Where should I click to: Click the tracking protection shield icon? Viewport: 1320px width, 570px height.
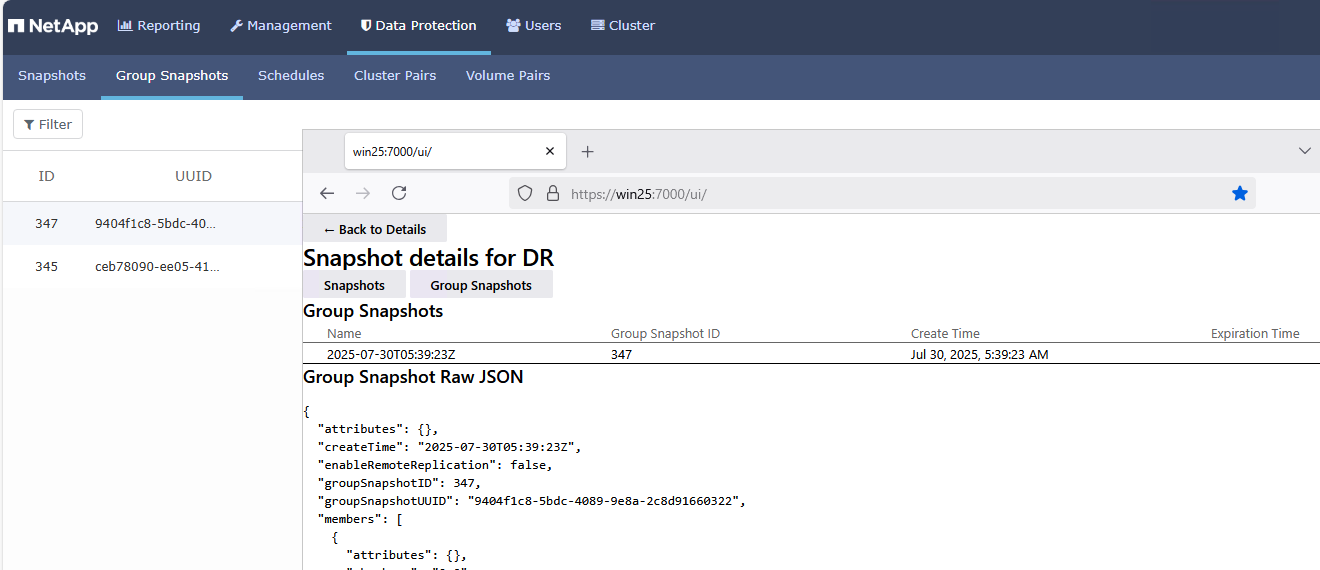525,193
